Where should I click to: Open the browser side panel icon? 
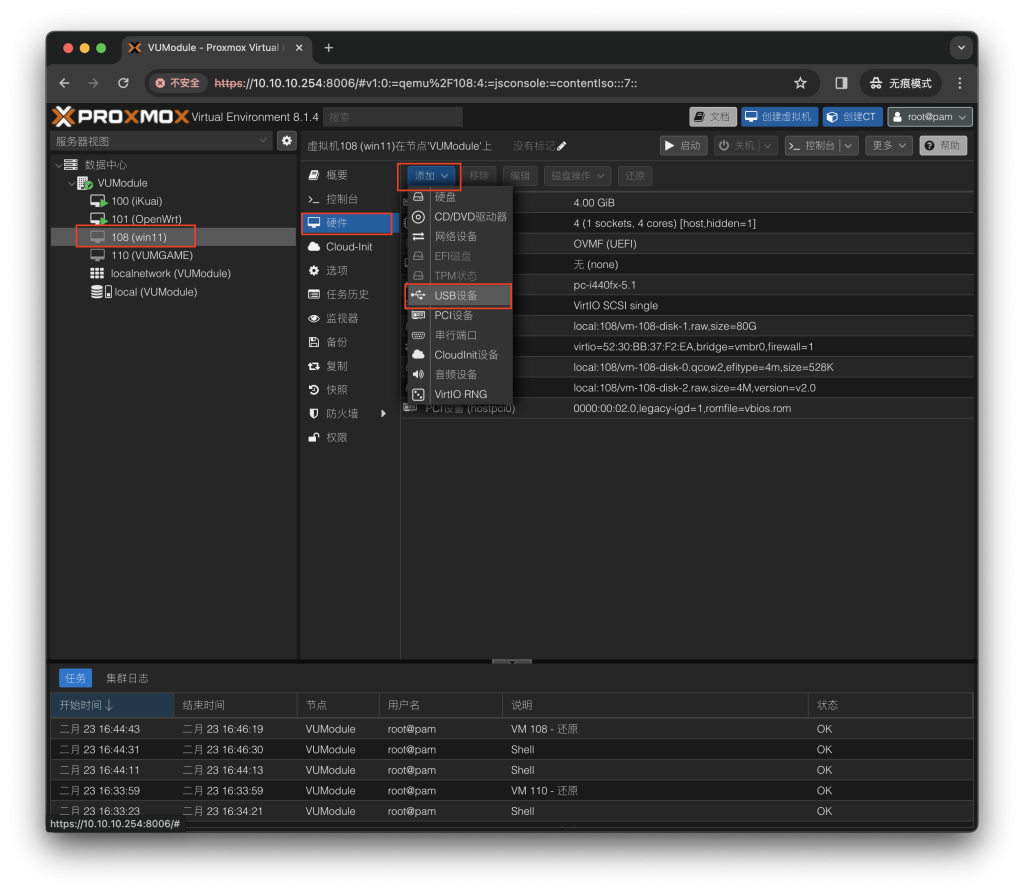coord(841,83)
